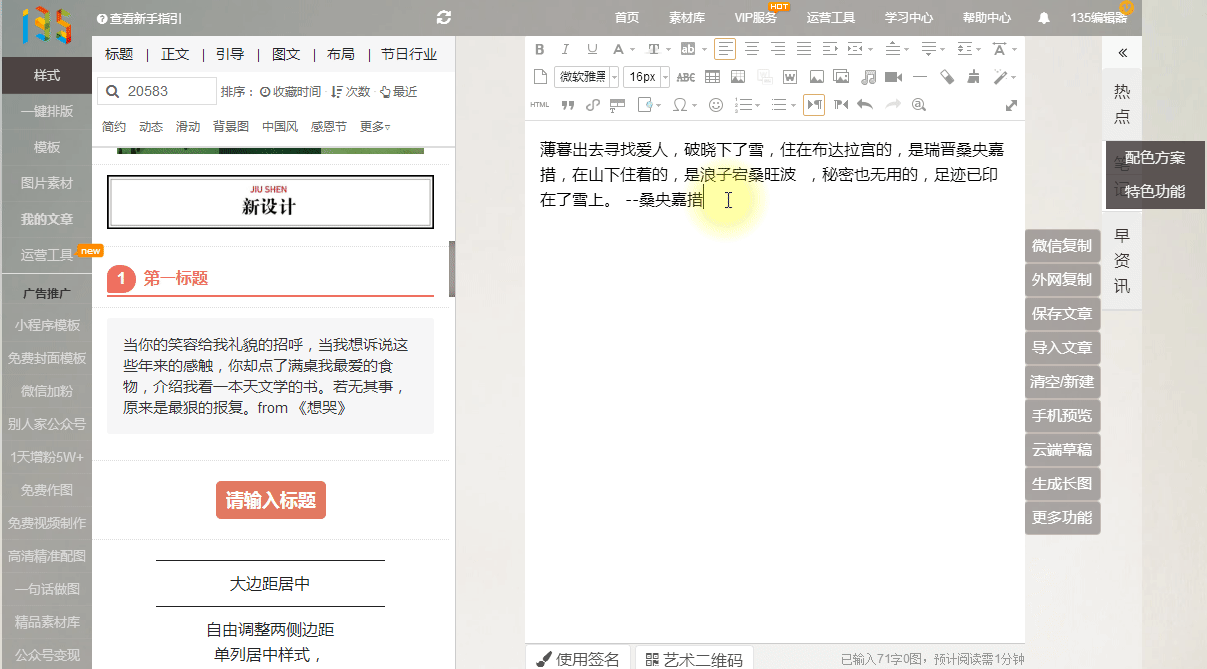
Task: Open the 微软雅黑 font family dropdown
Action: [x=586, y=77]
